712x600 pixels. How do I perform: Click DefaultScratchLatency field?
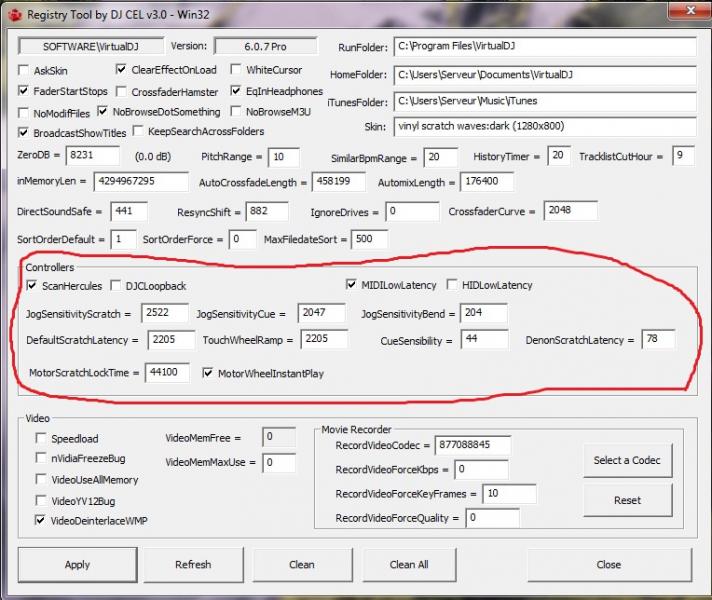pos(172,340)
